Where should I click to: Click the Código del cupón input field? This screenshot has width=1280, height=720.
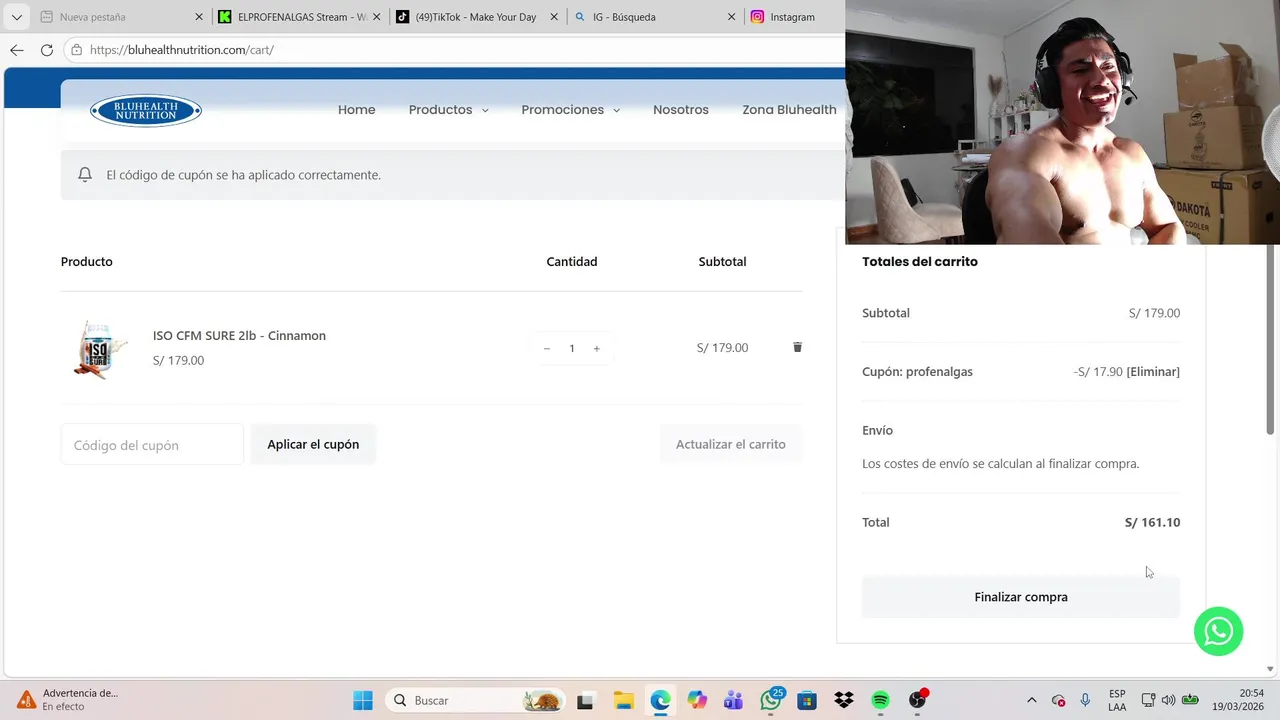[152, 444]
